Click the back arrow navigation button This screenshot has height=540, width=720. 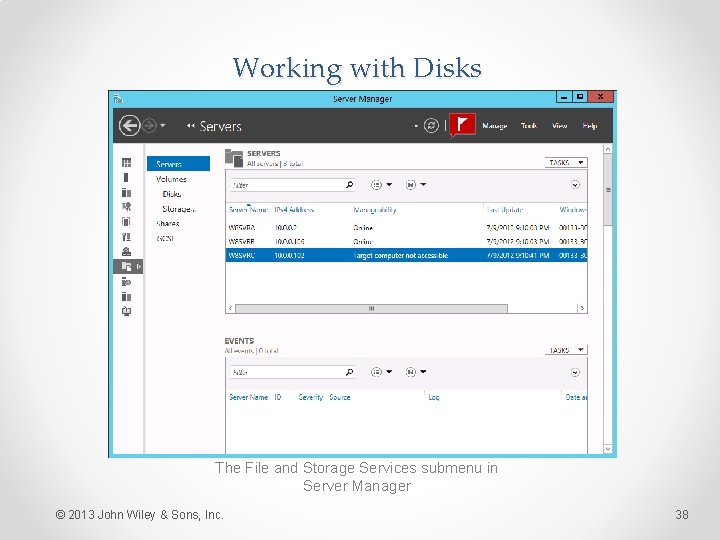tap(129, 125)
